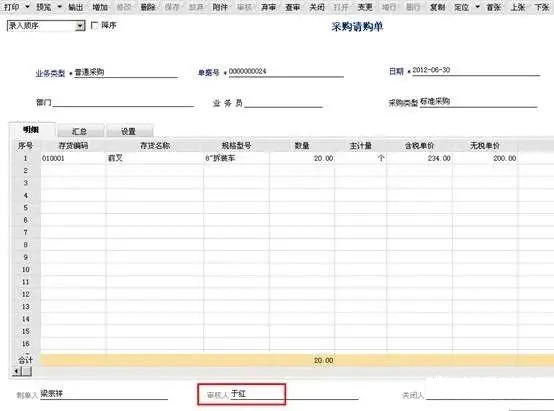
Task: Click the greyed-out 保存 (Save) button
Action: pos(172,7)
